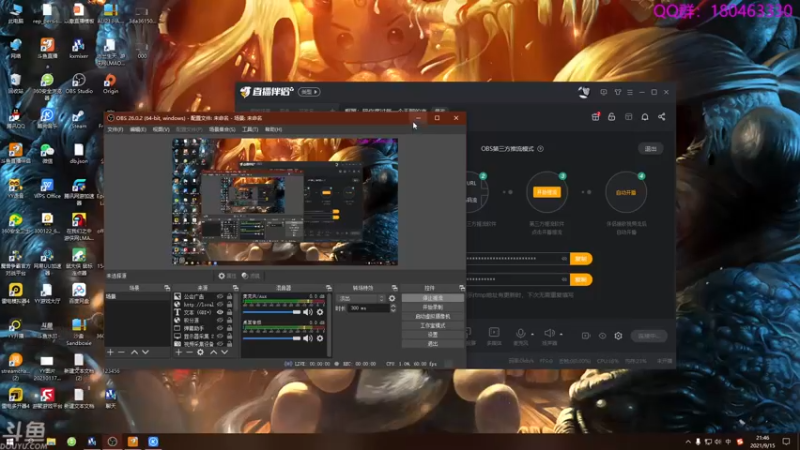Click the transition duration 300 ms field
Screen dimensions: 800x450
369,308
